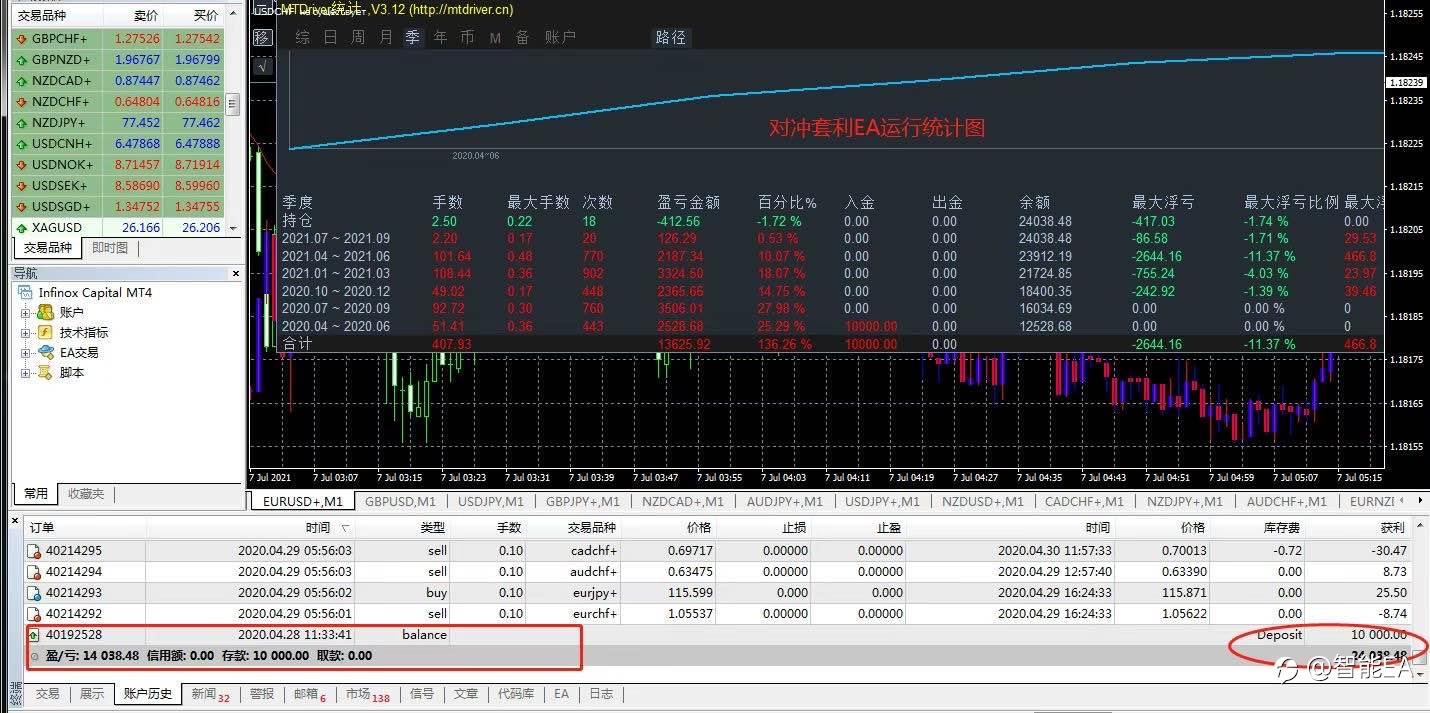Viewport: 1430px width, 713px height.
Task: Click the USDSEK+ down-arrow icon
Action: pyautogui.click(x=21, y=186)
